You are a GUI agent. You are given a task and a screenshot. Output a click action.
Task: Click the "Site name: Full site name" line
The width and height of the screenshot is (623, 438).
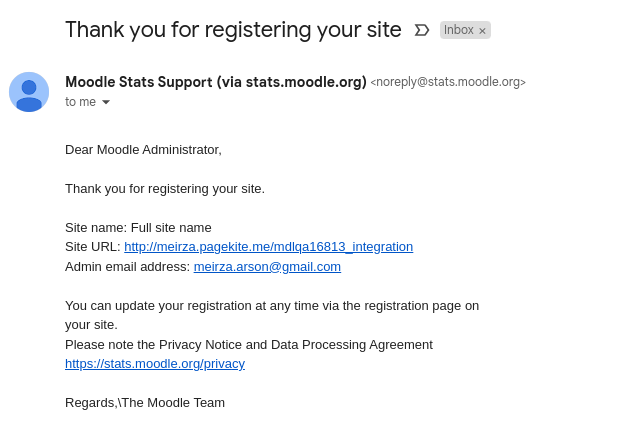[x=138, y=228]
